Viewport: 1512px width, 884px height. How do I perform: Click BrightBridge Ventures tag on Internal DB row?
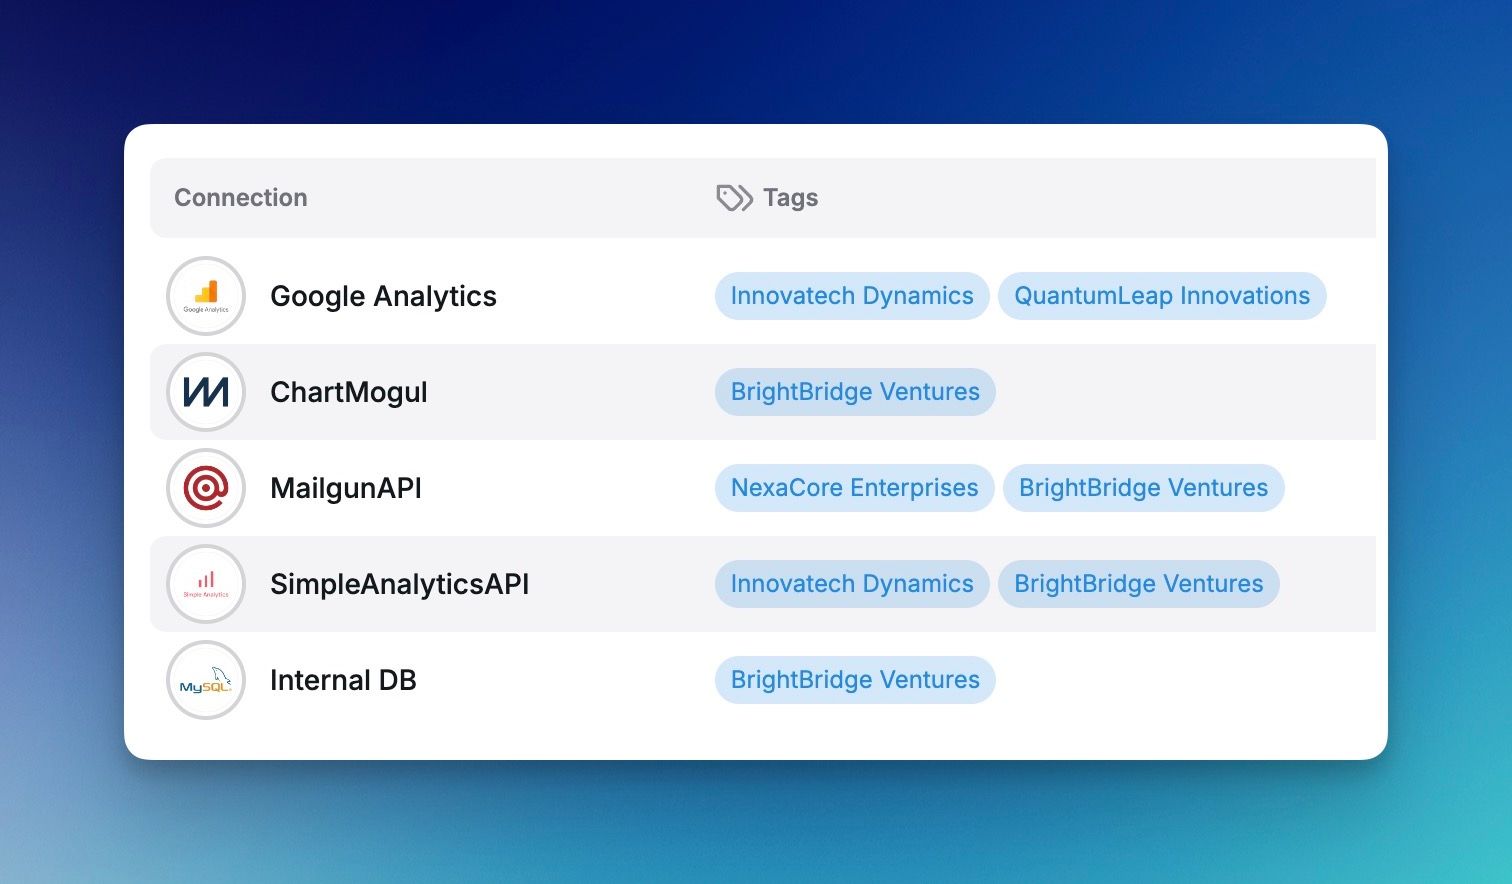coord(855,680)
